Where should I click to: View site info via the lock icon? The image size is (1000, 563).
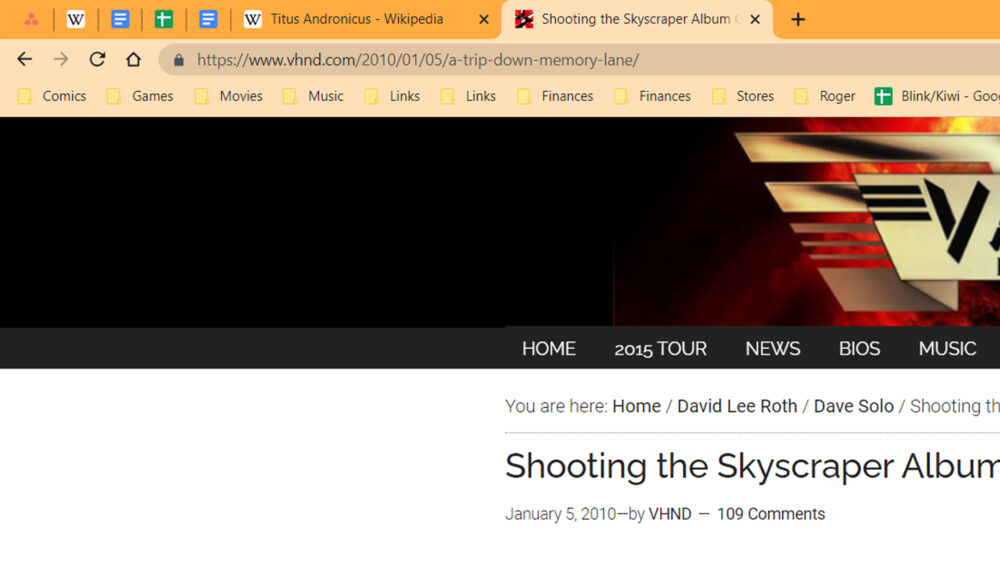pos(179,60)
